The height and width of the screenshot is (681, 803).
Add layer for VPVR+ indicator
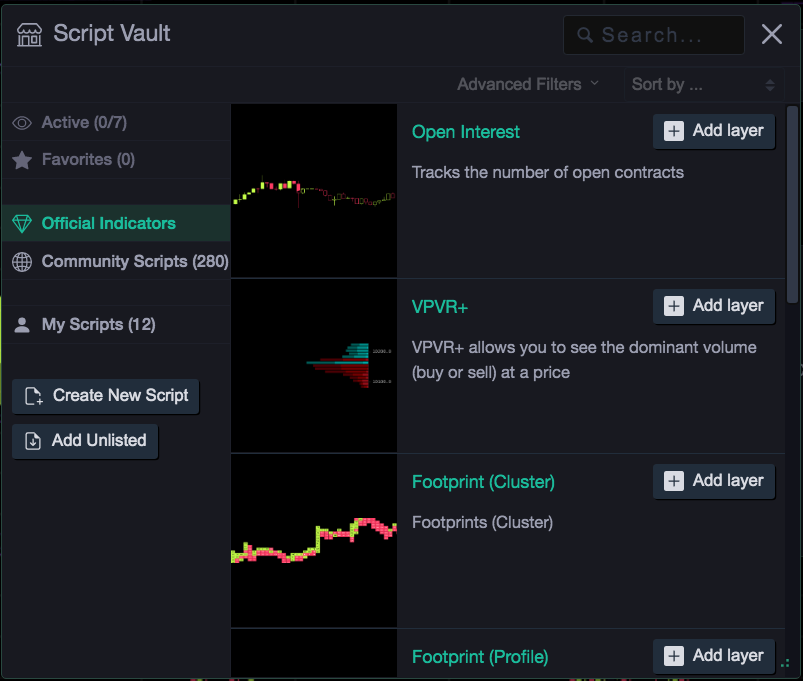click(713, 306)
